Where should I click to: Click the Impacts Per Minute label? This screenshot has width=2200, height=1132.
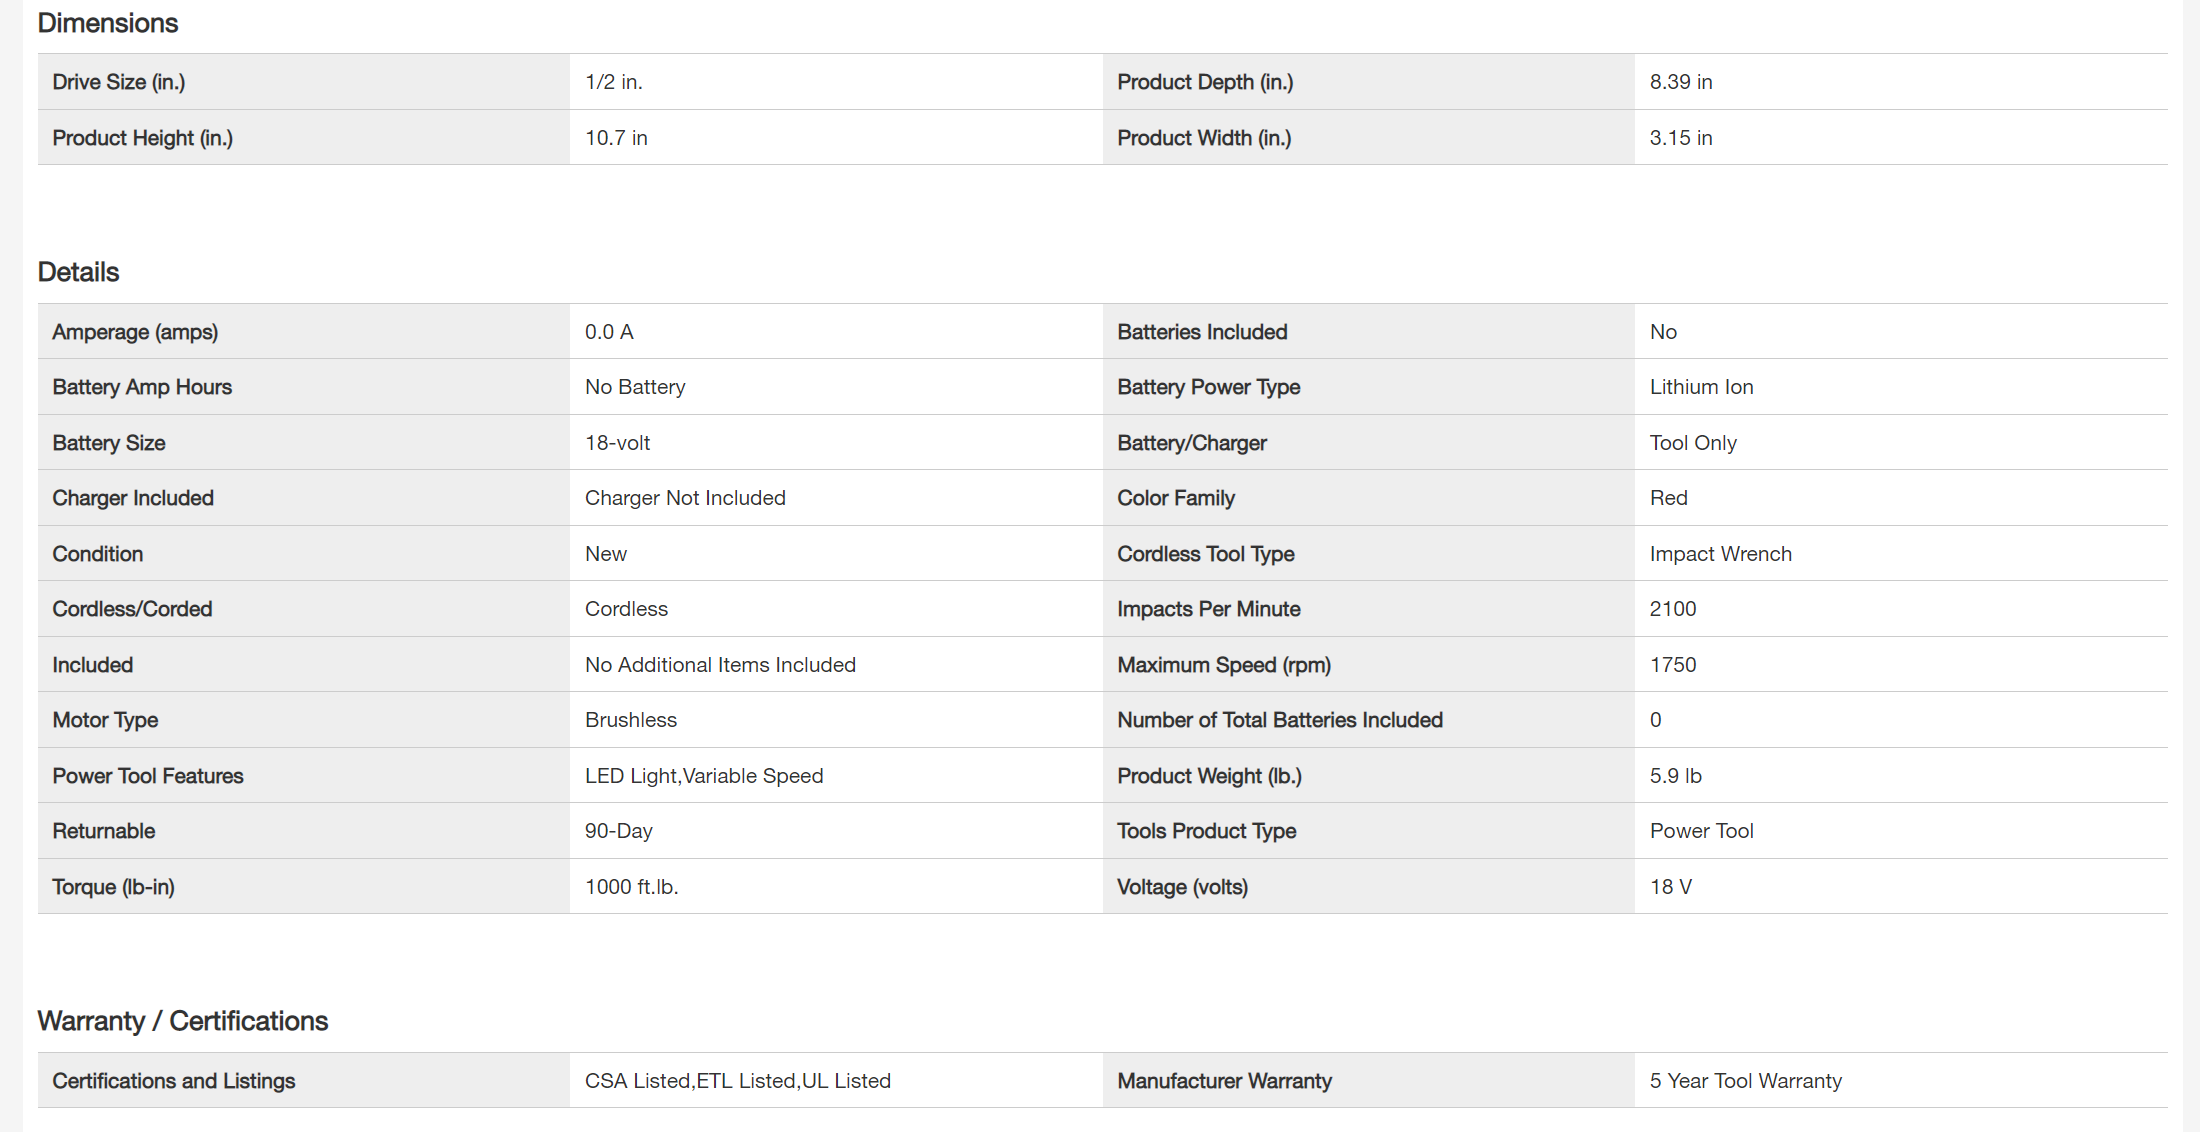coord(1209,609)
